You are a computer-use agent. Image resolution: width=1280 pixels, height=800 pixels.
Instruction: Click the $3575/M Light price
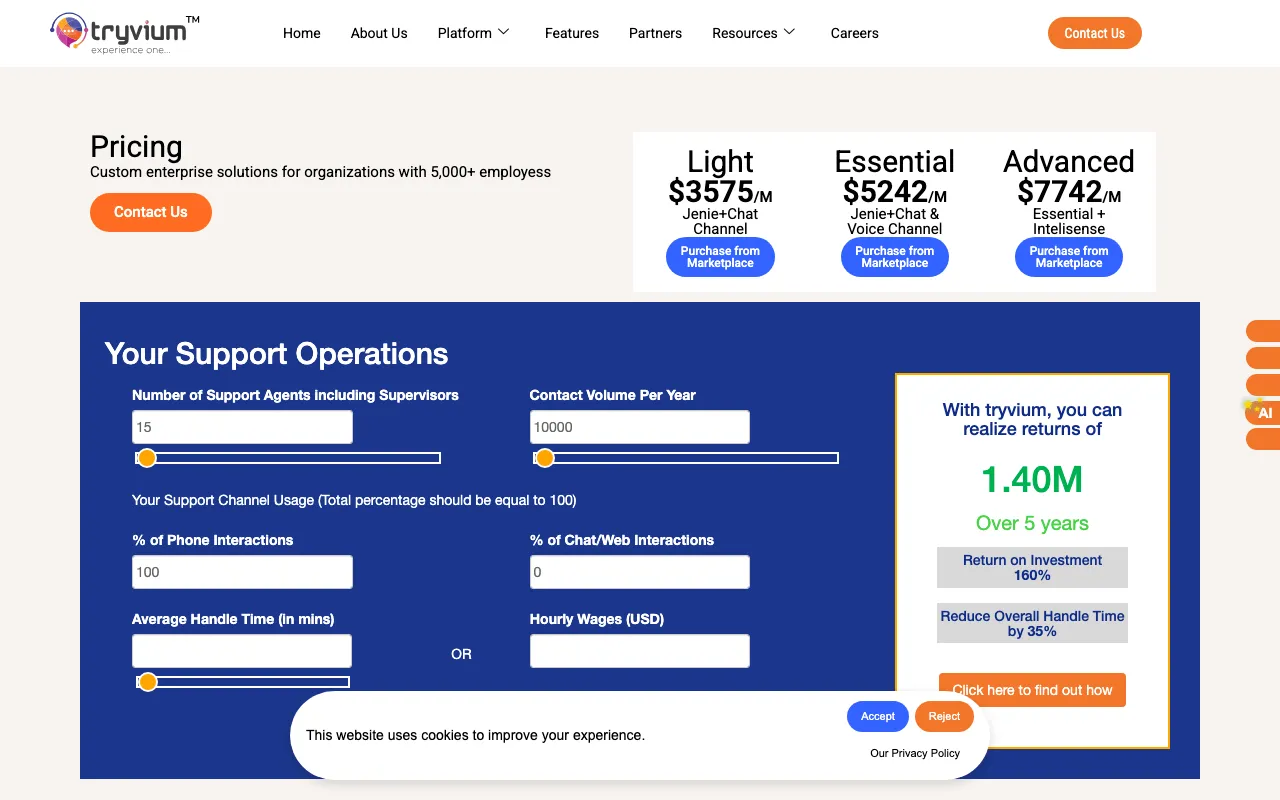720,191
